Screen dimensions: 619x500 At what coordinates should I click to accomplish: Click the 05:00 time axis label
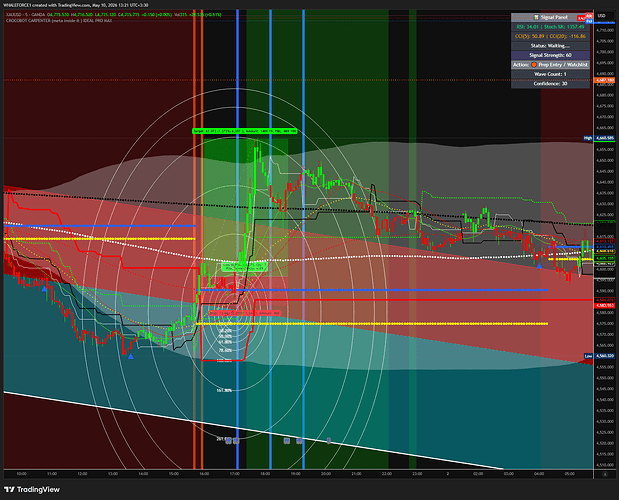[569, 474]
